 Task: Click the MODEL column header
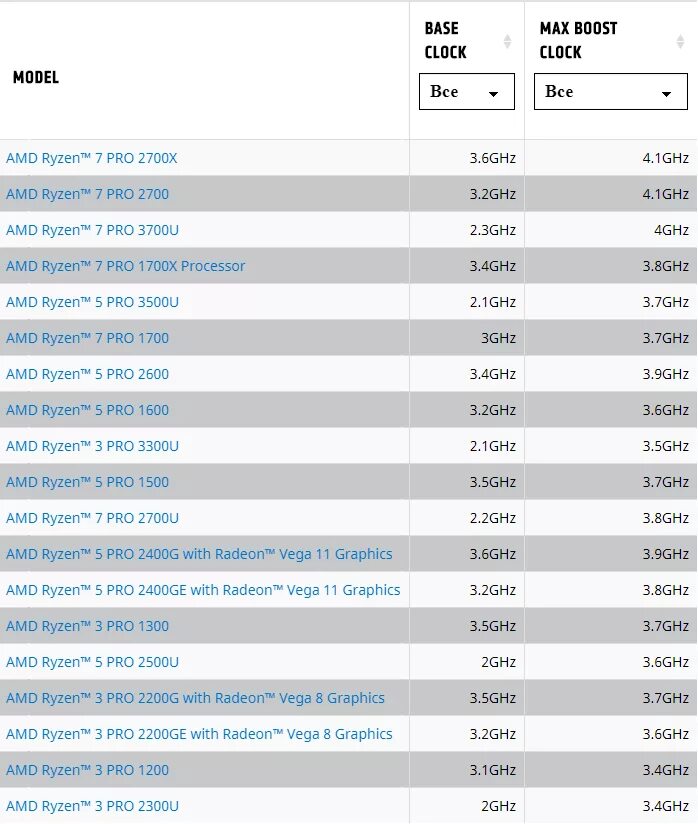pyautogui.click(x=36, y=77)
